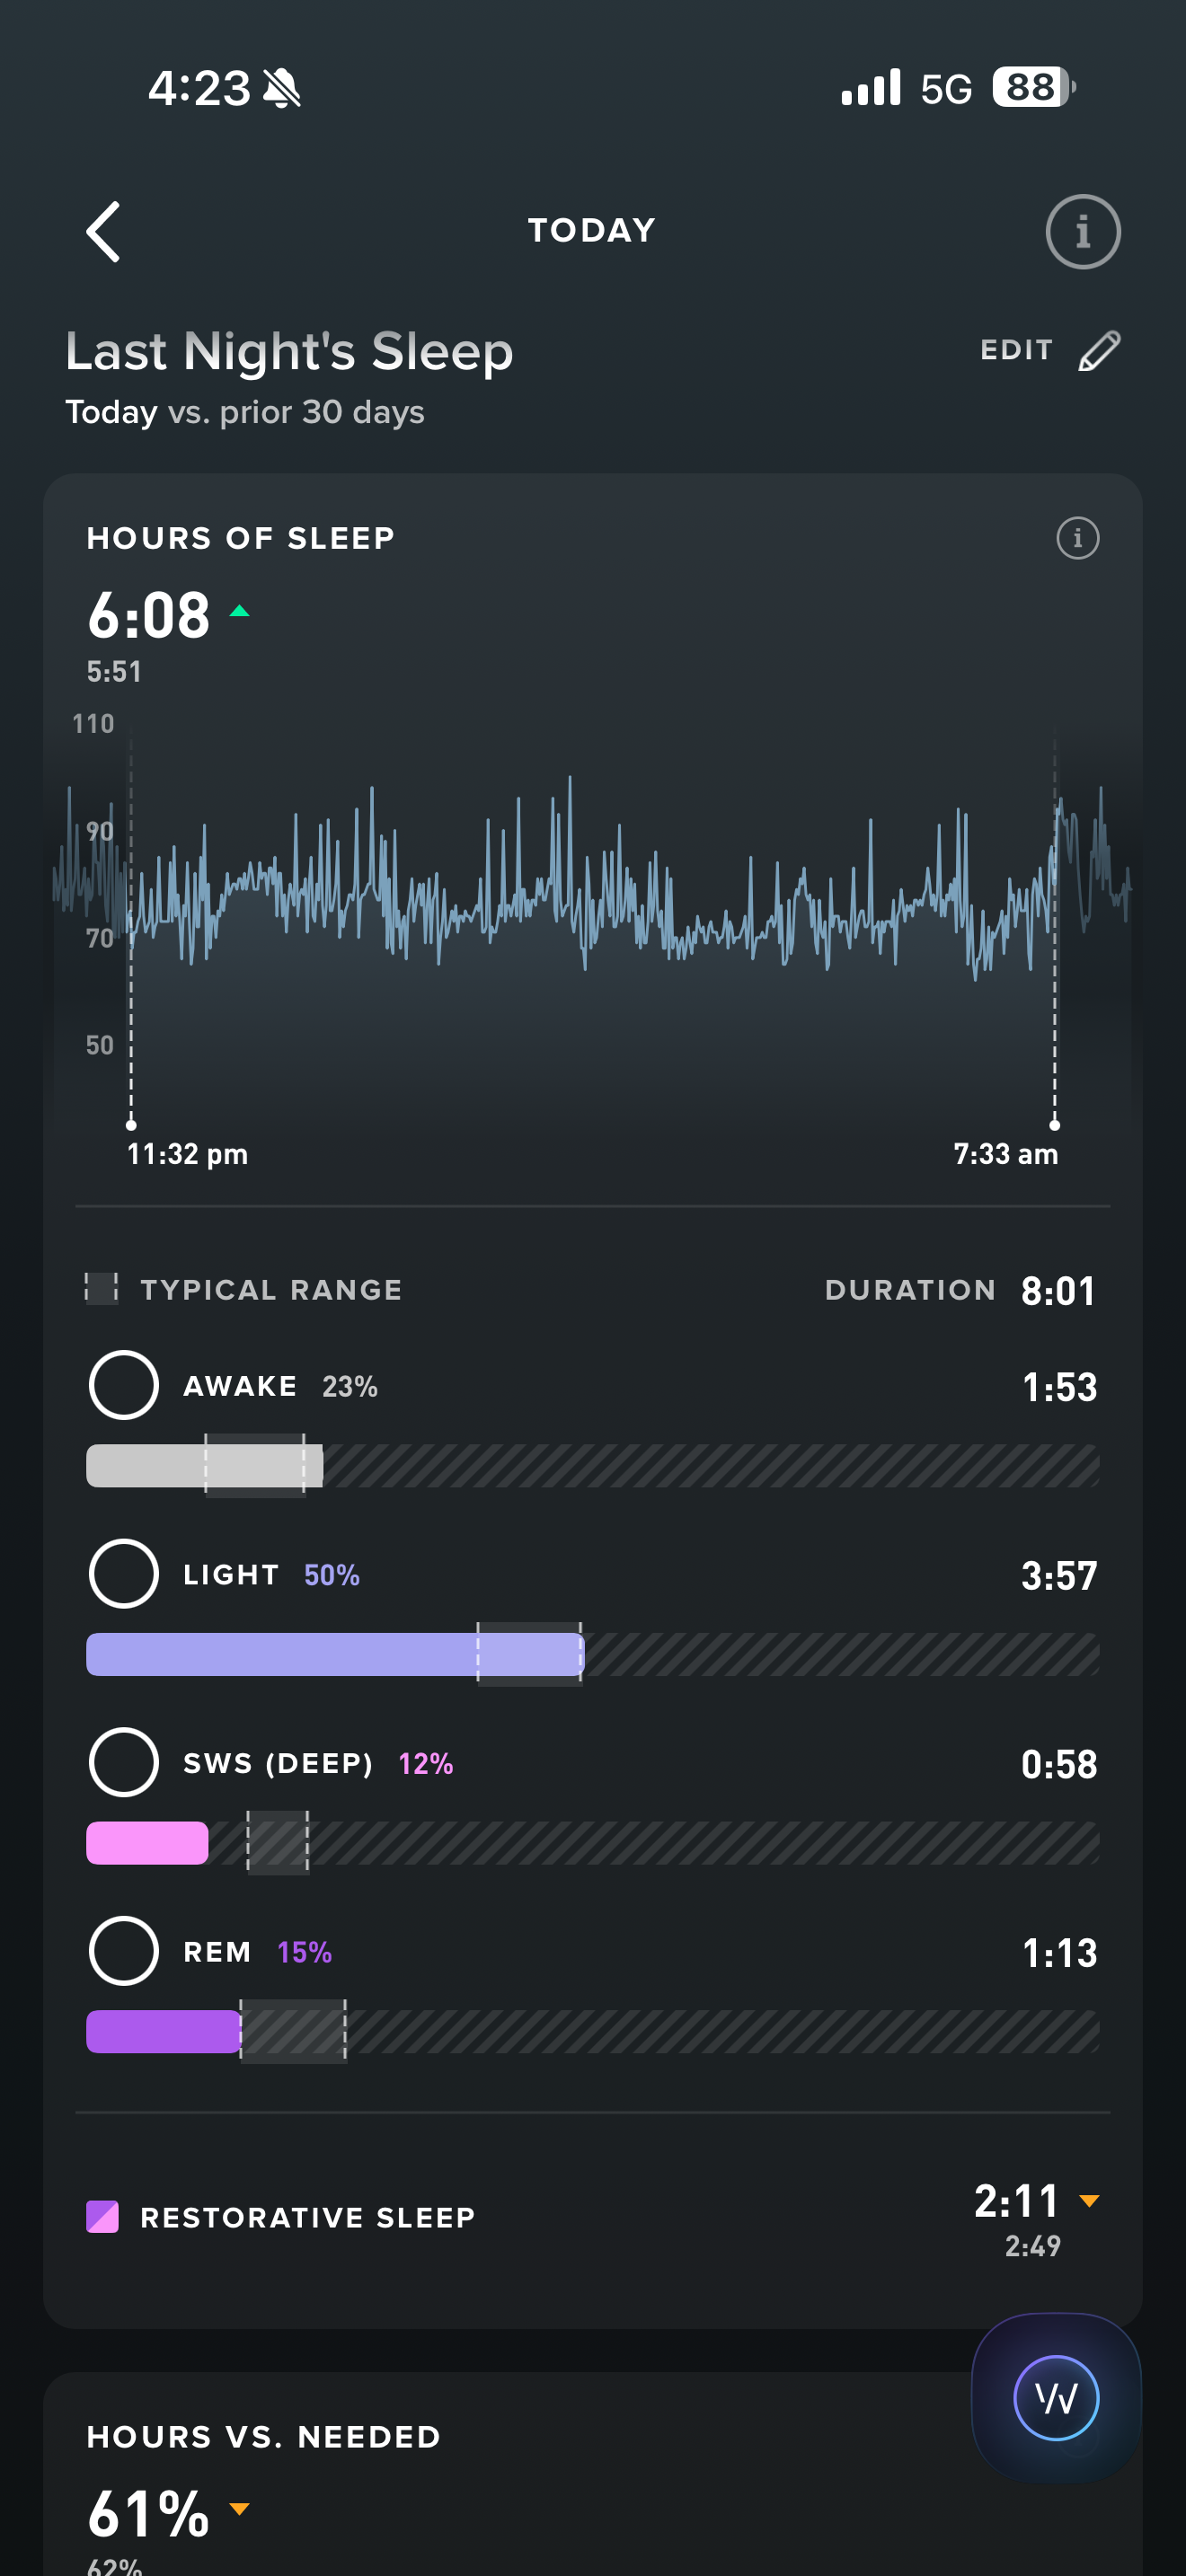This screenshot has width=1186, height=2576.
Task: Tap the orange arrow next to 2:11
Action: pyautogui.click(x=1089, y=2201)
